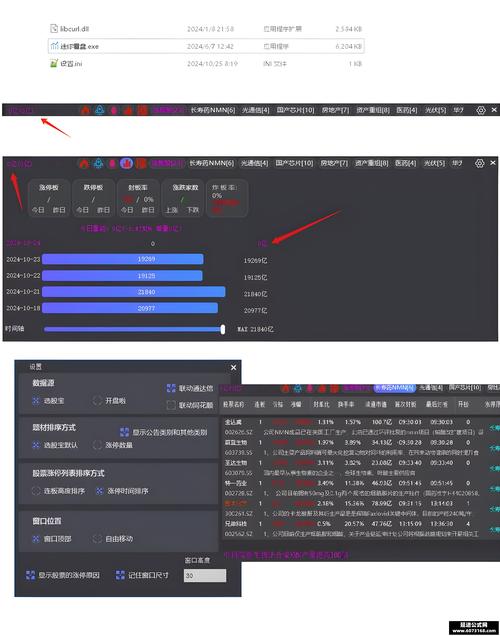The width and height of the screenshot is (500, 636).
Task: Sort by the 换手率 column header
Action: 346,404
